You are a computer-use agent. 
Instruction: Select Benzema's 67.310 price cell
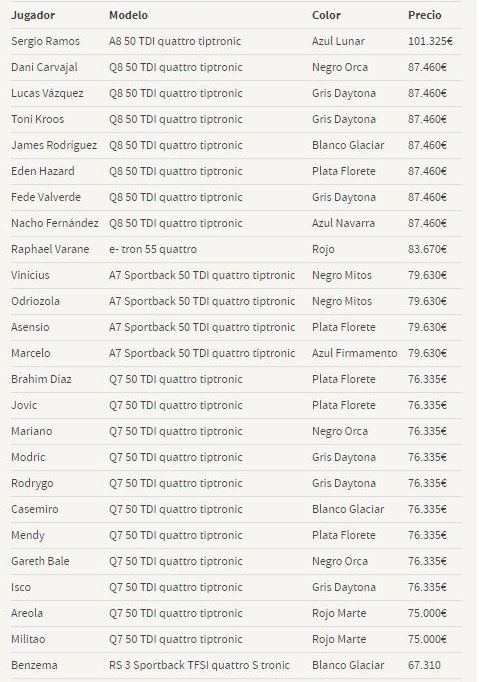coord(424,665)
